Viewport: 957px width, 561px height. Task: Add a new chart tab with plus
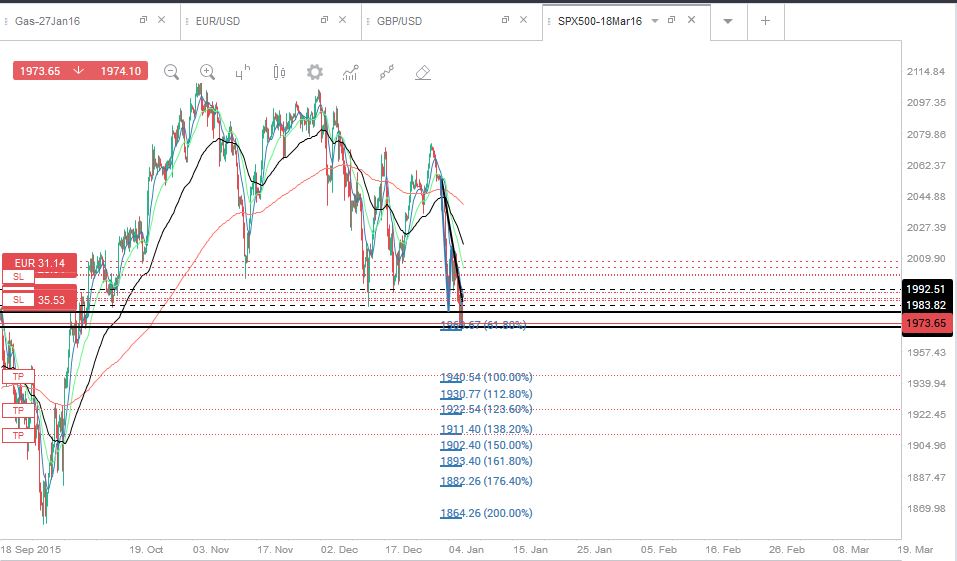pos(765,20)
